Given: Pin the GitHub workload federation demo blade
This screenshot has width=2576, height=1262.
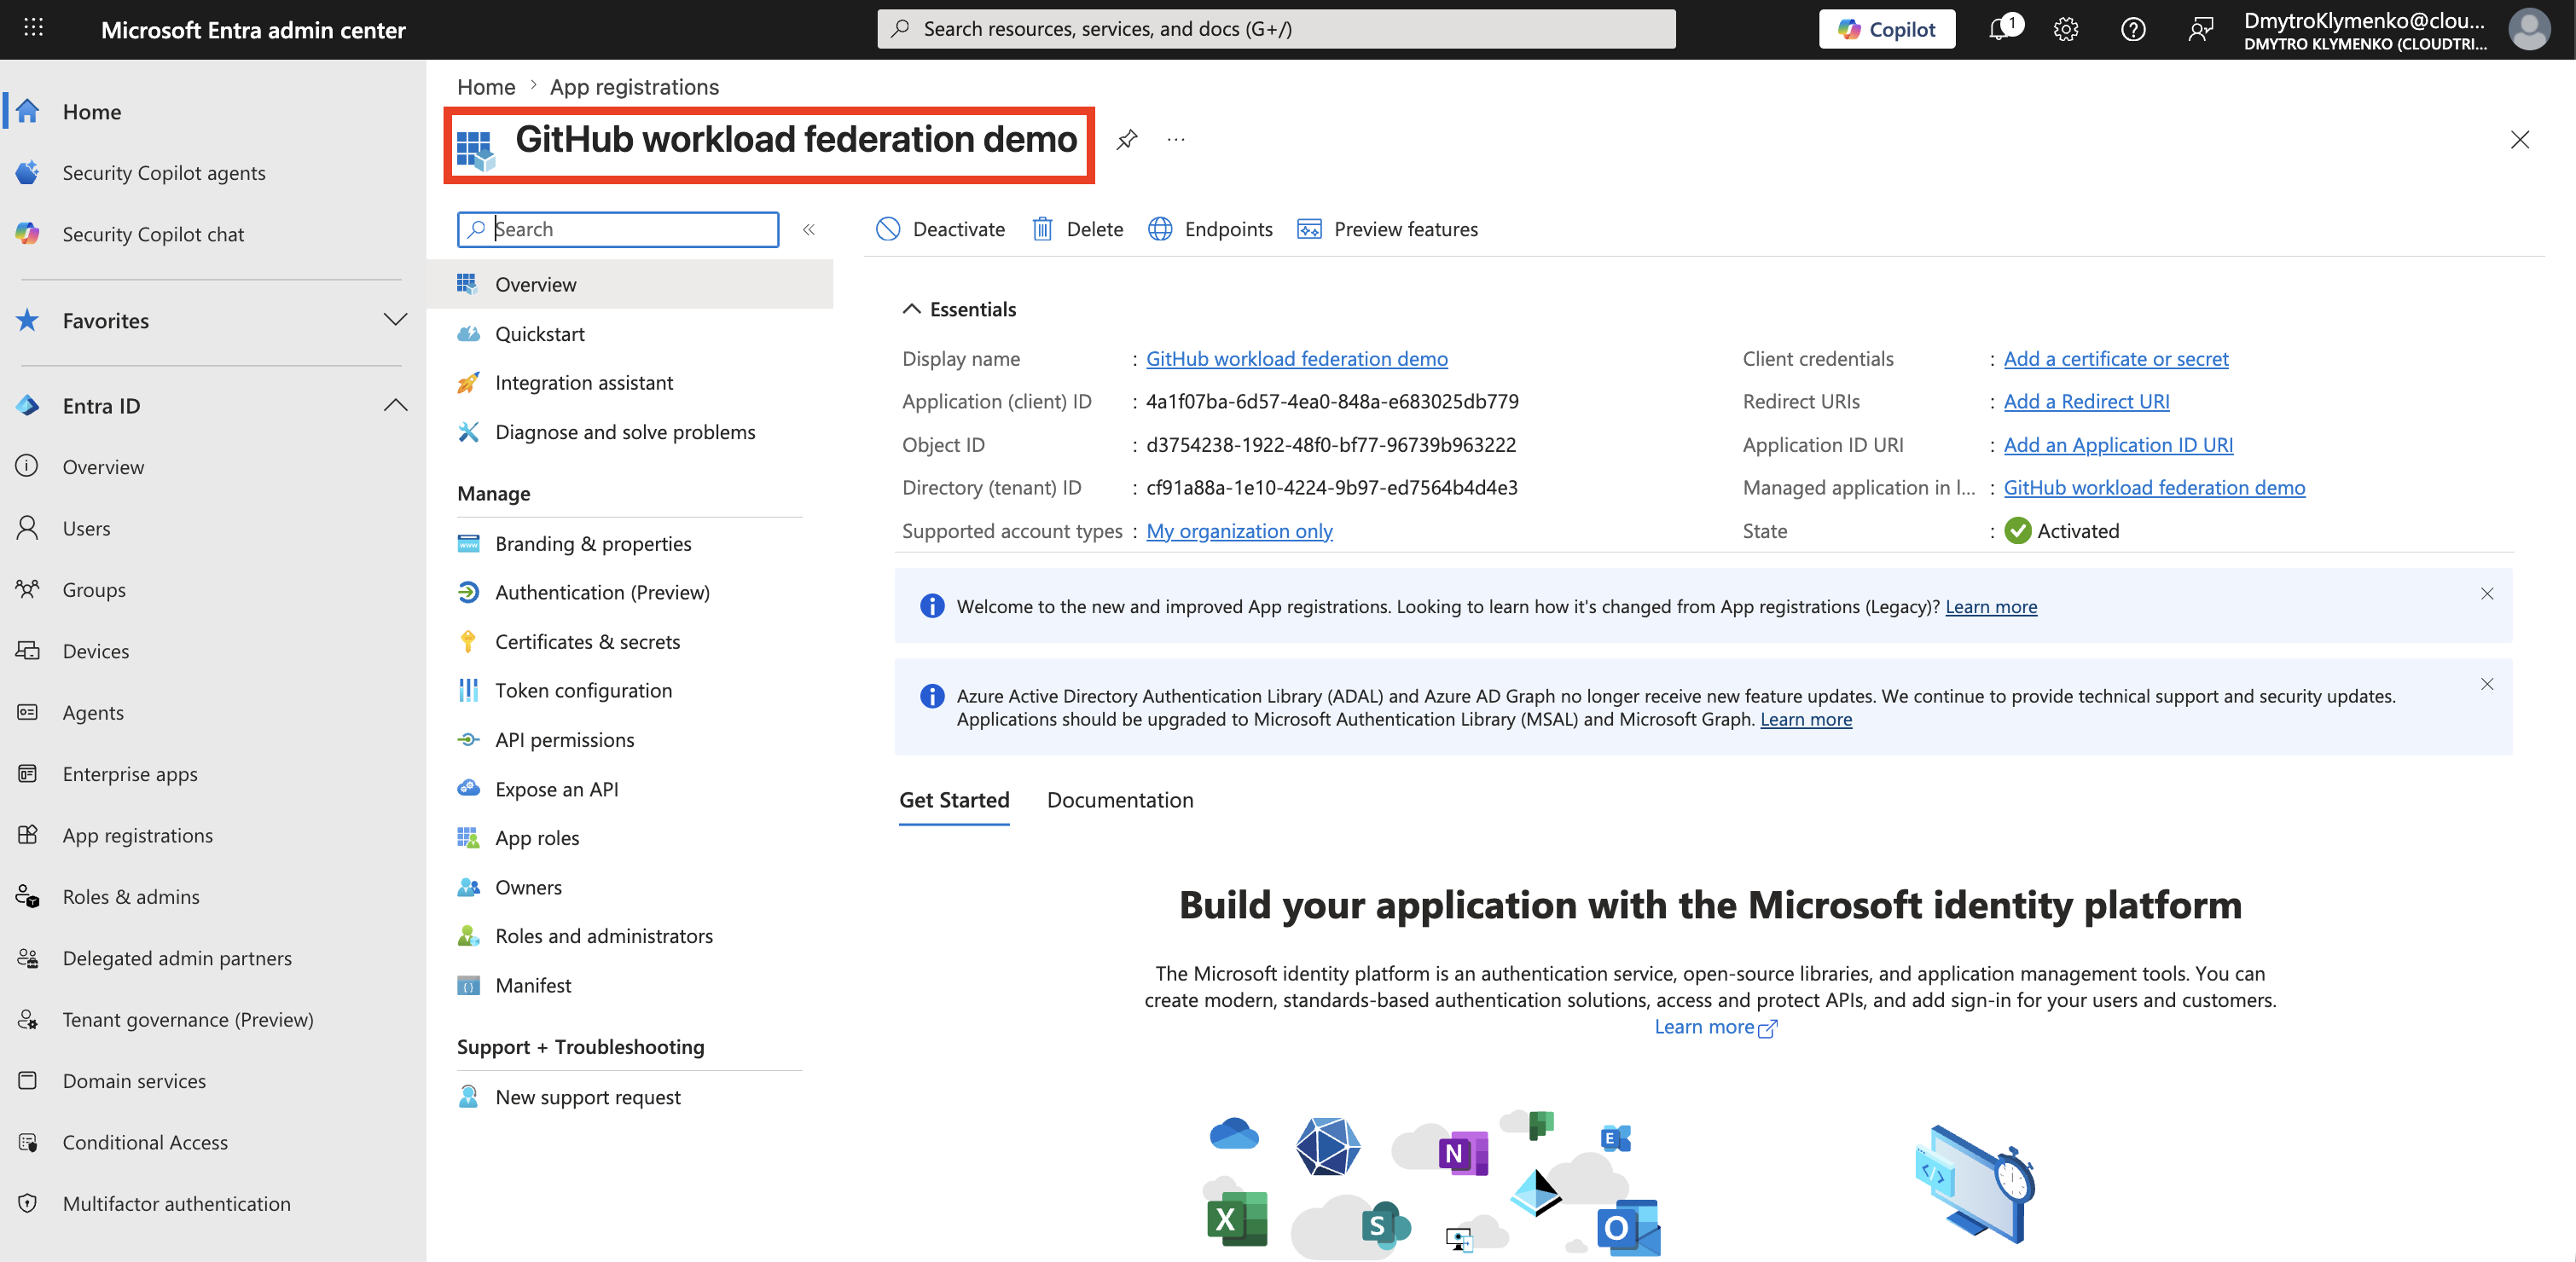Looking at the screenshot, I should pyautogui.click(x=1127, y=139).
